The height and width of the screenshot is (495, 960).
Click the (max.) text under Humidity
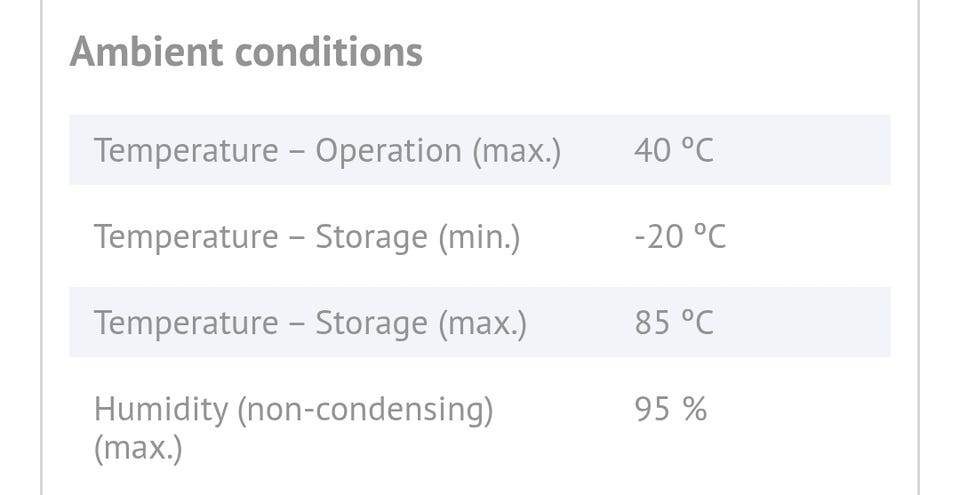pos(138,448)
